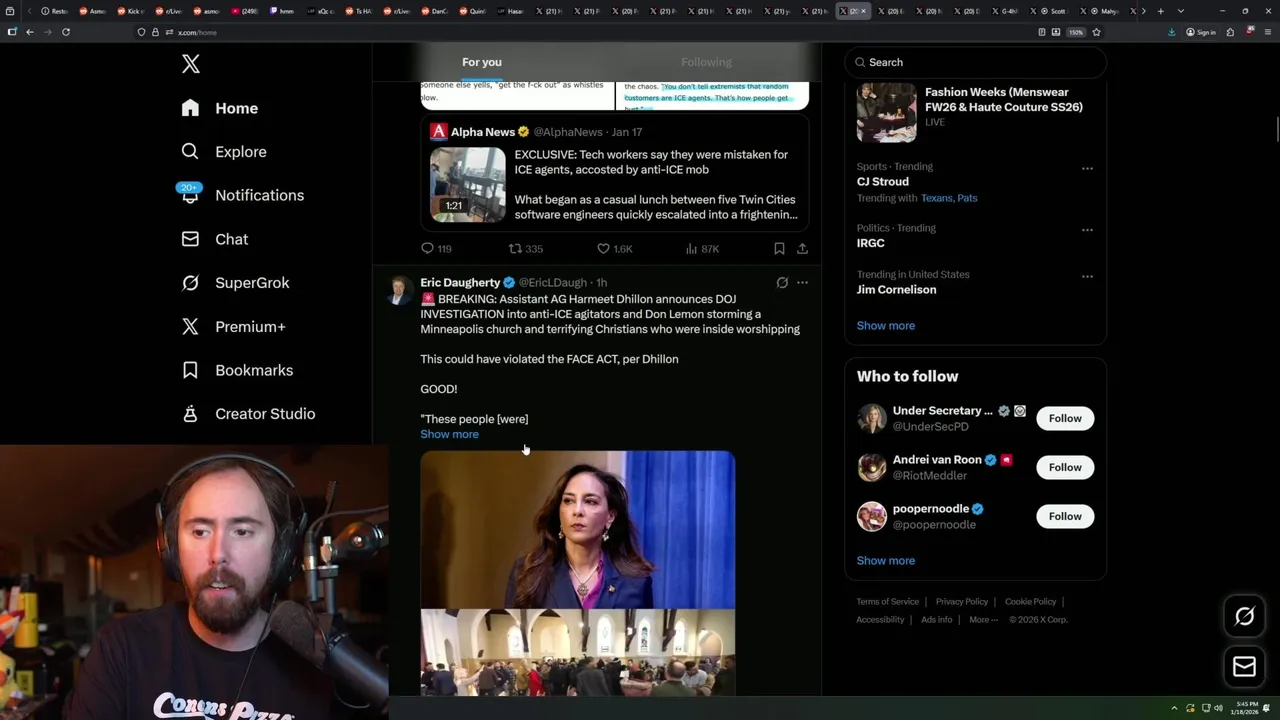Follow Under Secretary account
This screenshot has width=1280, height=720.
(x=1065, y=418)
